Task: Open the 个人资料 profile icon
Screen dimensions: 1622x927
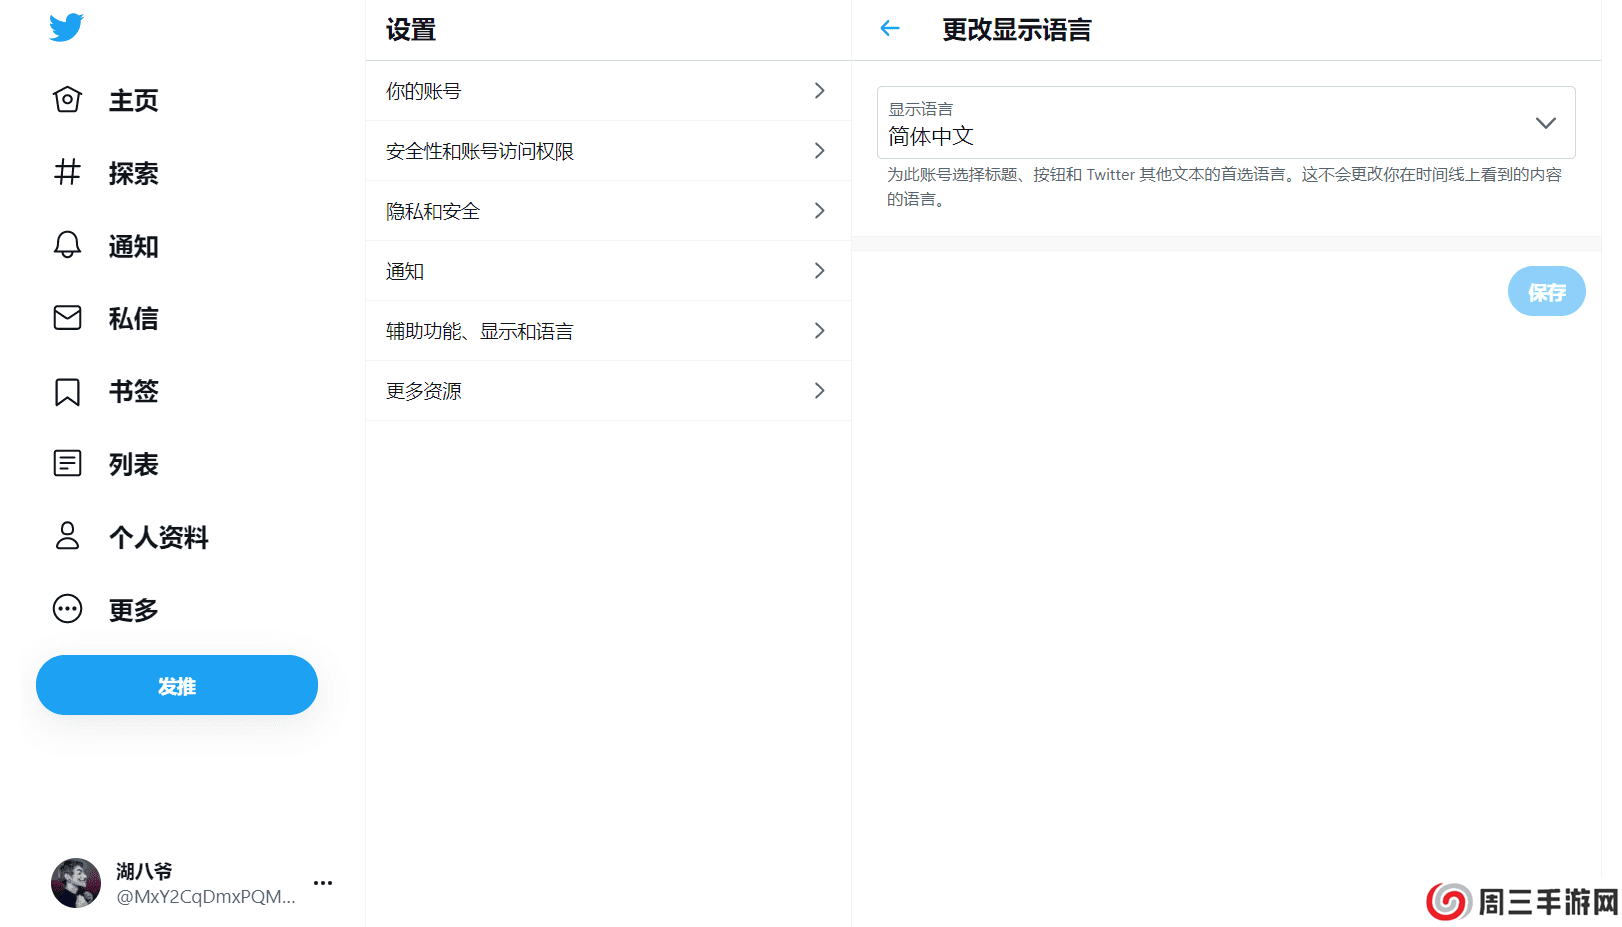Action: click(66, 536)
